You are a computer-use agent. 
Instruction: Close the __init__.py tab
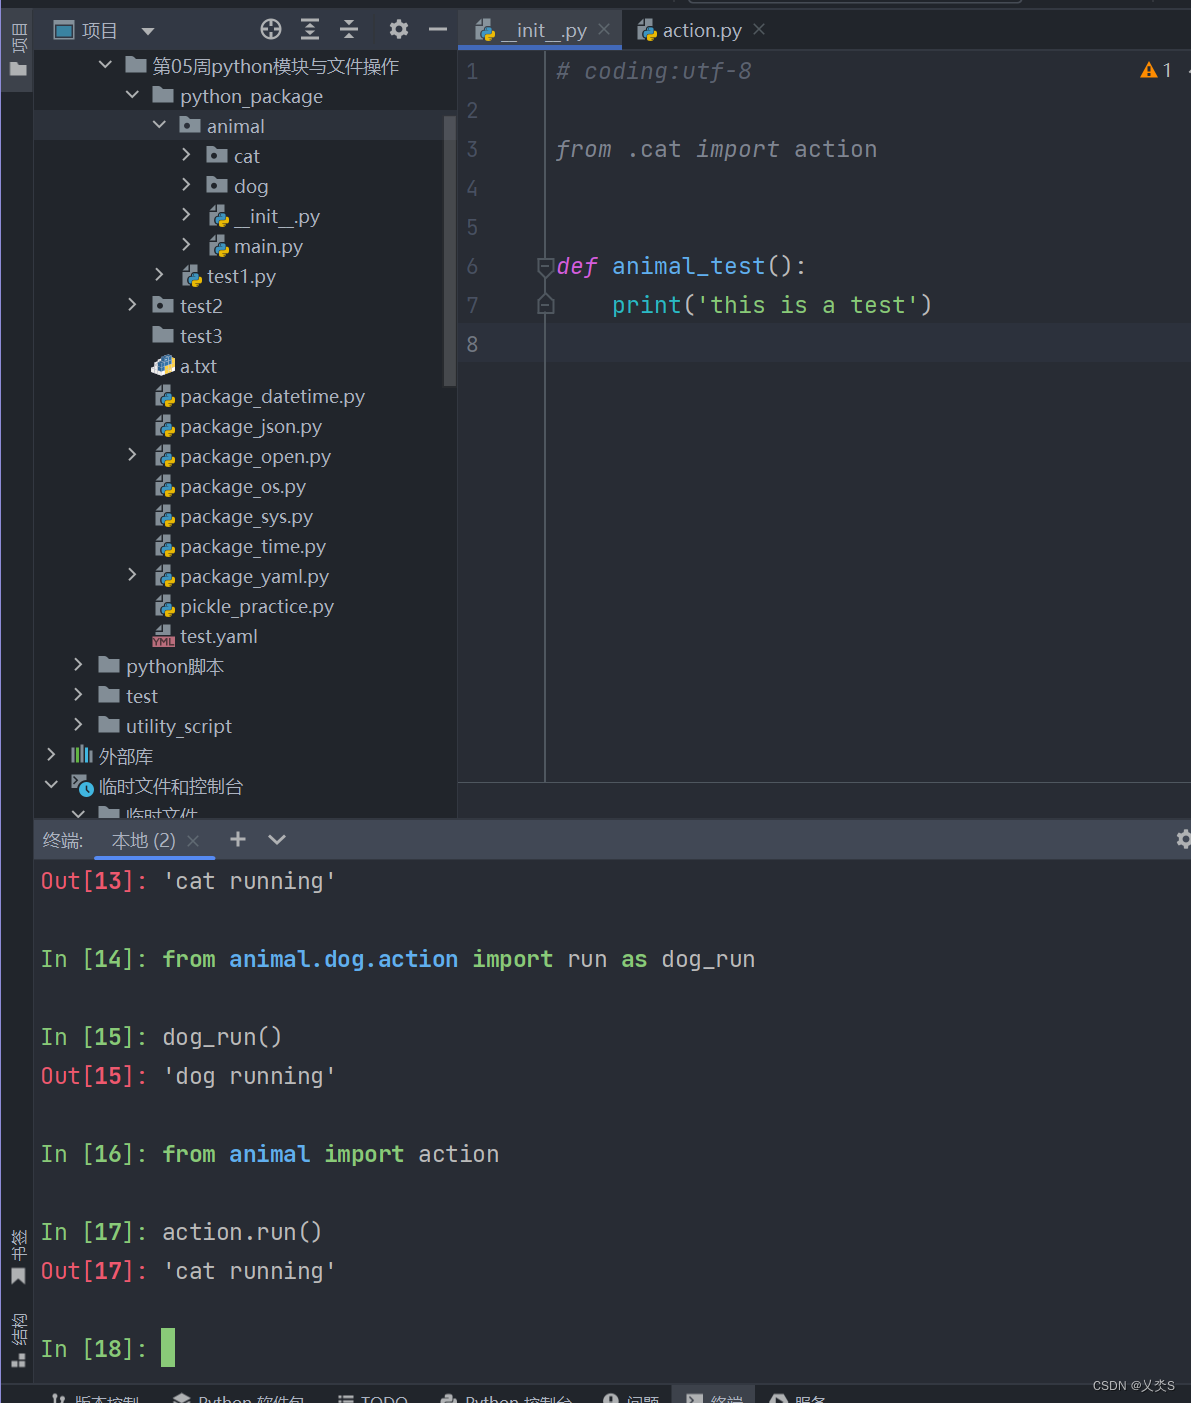tap(604, 29)
